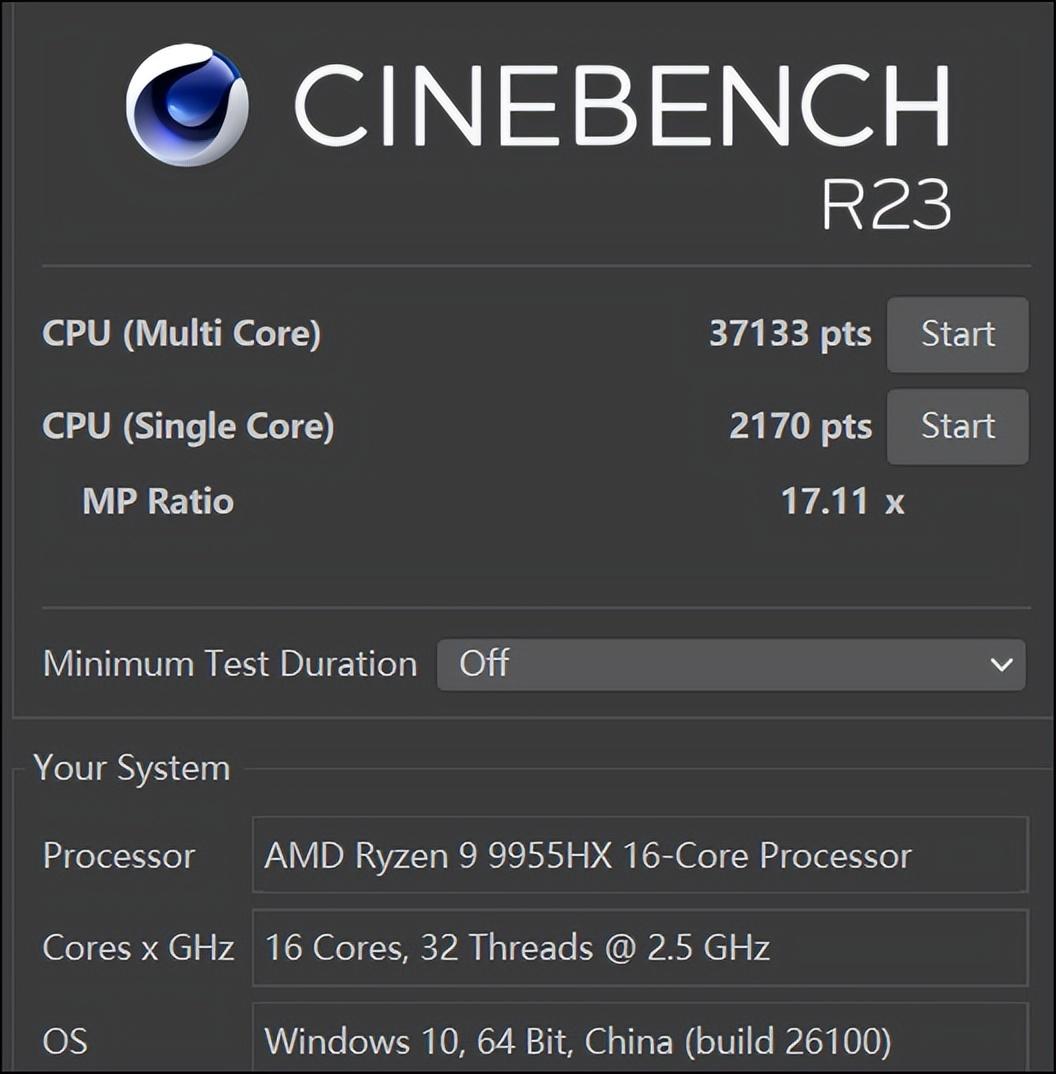Select the CPU (Multi Core) label

(181, 334)
